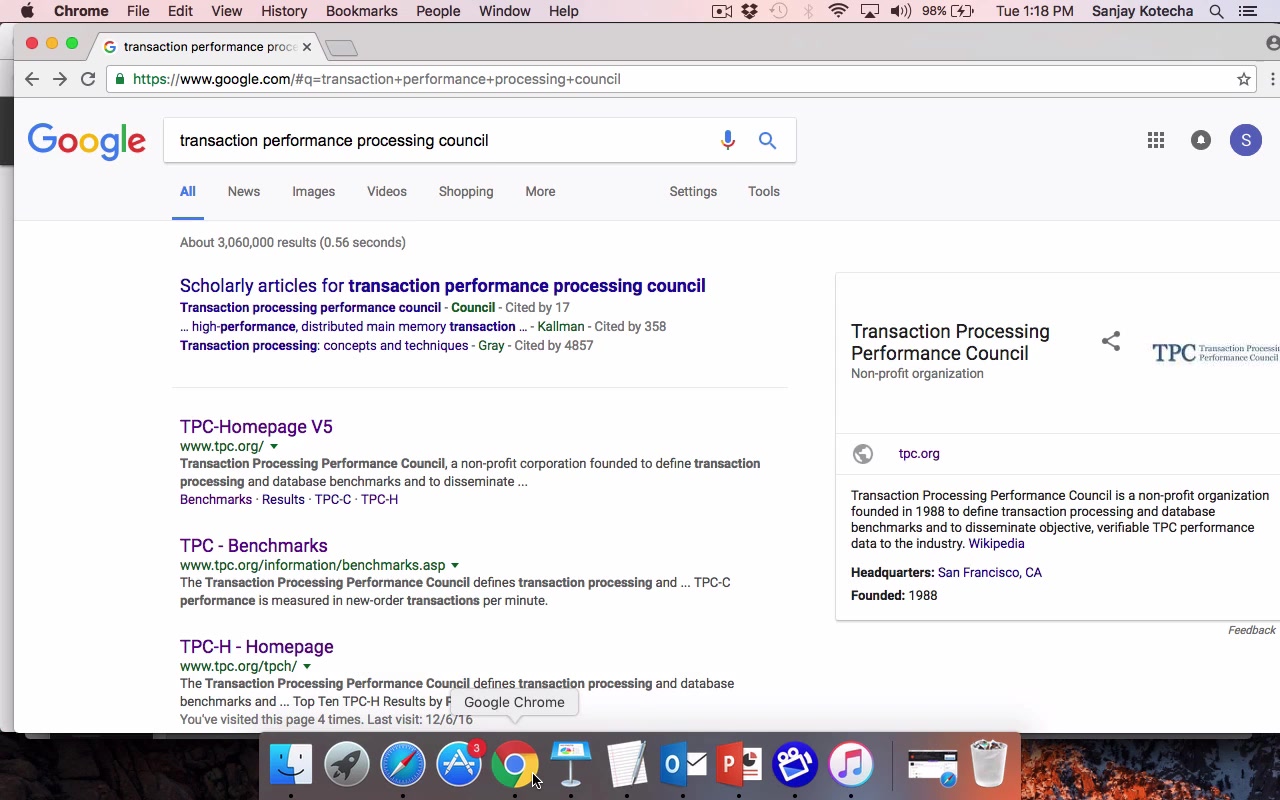Open Scholarly articles for transaction performance processing council
This screenshot has width=1280, height=800.
pos(443,286)
